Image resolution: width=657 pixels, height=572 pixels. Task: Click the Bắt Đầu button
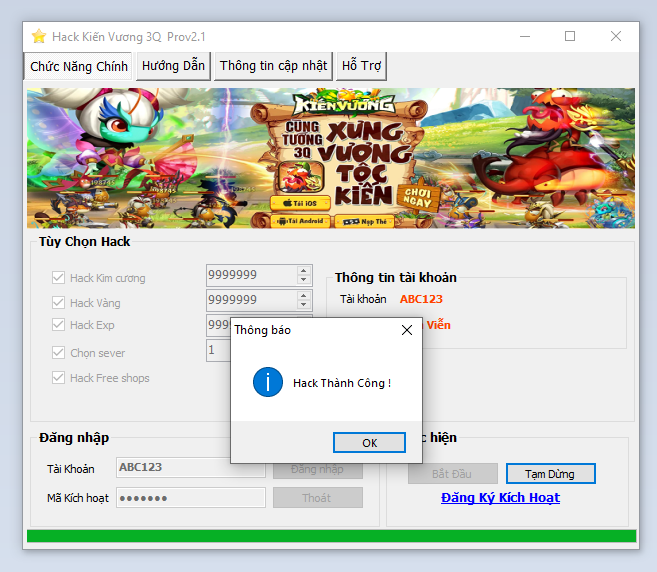[453, 474]
